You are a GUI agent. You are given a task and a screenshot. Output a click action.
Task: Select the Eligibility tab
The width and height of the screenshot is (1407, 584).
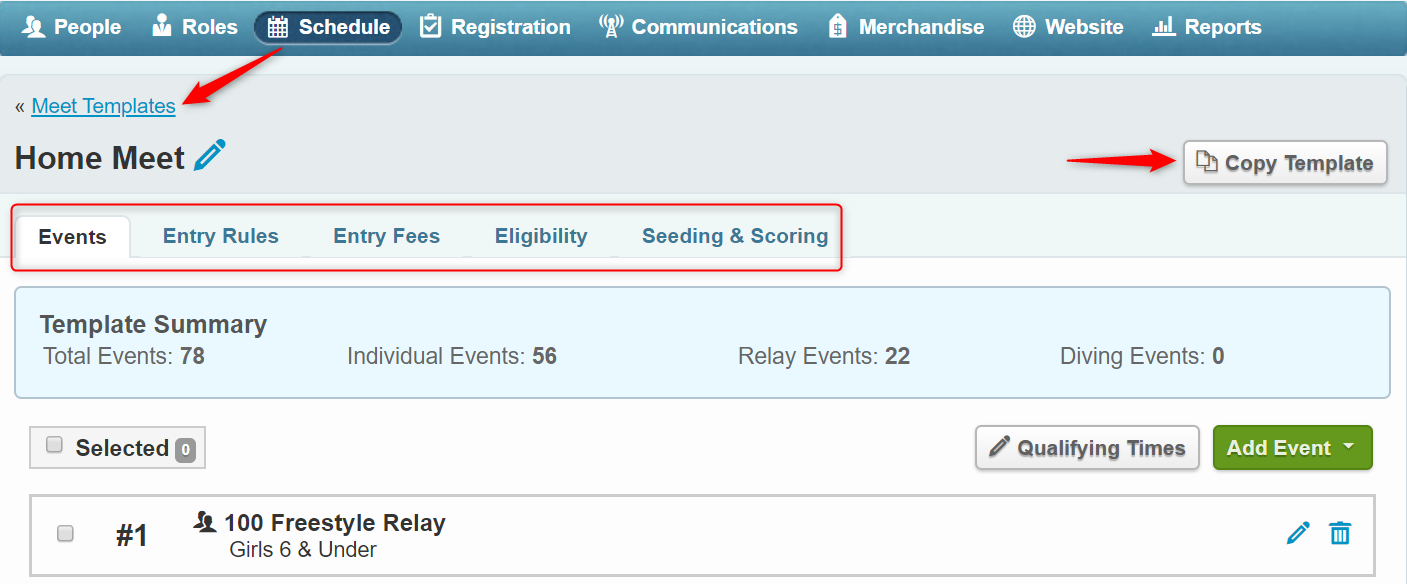540,236
